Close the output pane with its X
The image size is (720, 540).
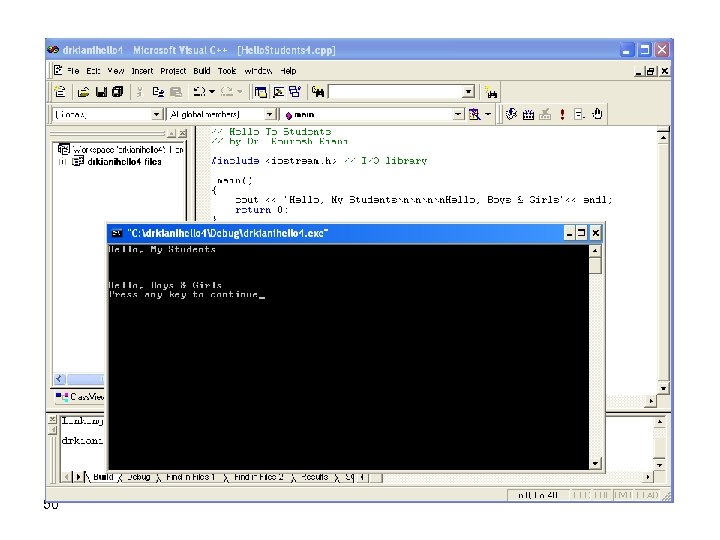pos(52,419)
